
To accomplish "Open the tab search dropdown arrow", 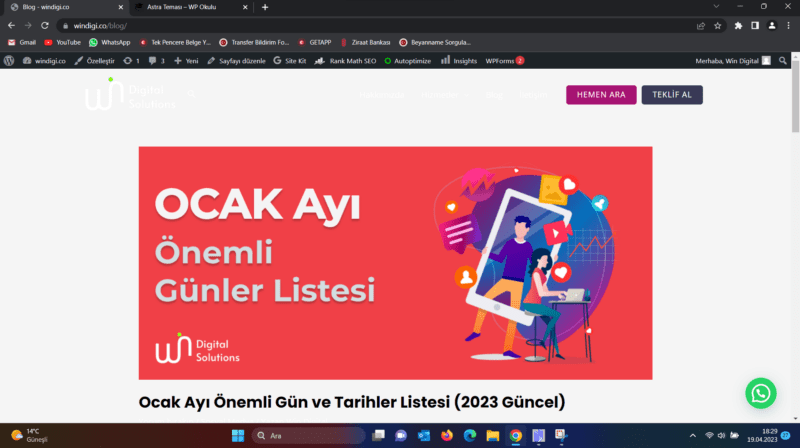I will (x=716, y=7).
